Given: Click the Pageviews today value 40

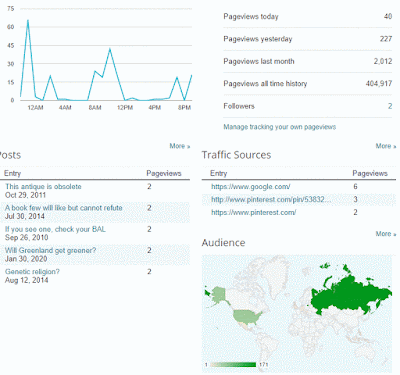Looking at the screenshot, I should click(388, 16).
